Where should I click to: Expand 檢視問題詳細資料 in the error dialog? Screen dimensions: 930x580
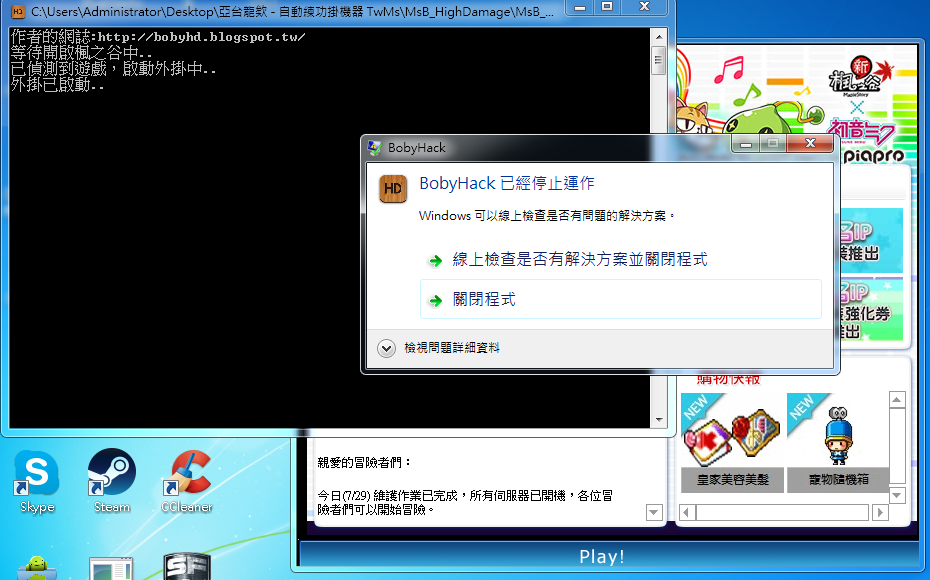pyautogui.click(x=455, y=350)
